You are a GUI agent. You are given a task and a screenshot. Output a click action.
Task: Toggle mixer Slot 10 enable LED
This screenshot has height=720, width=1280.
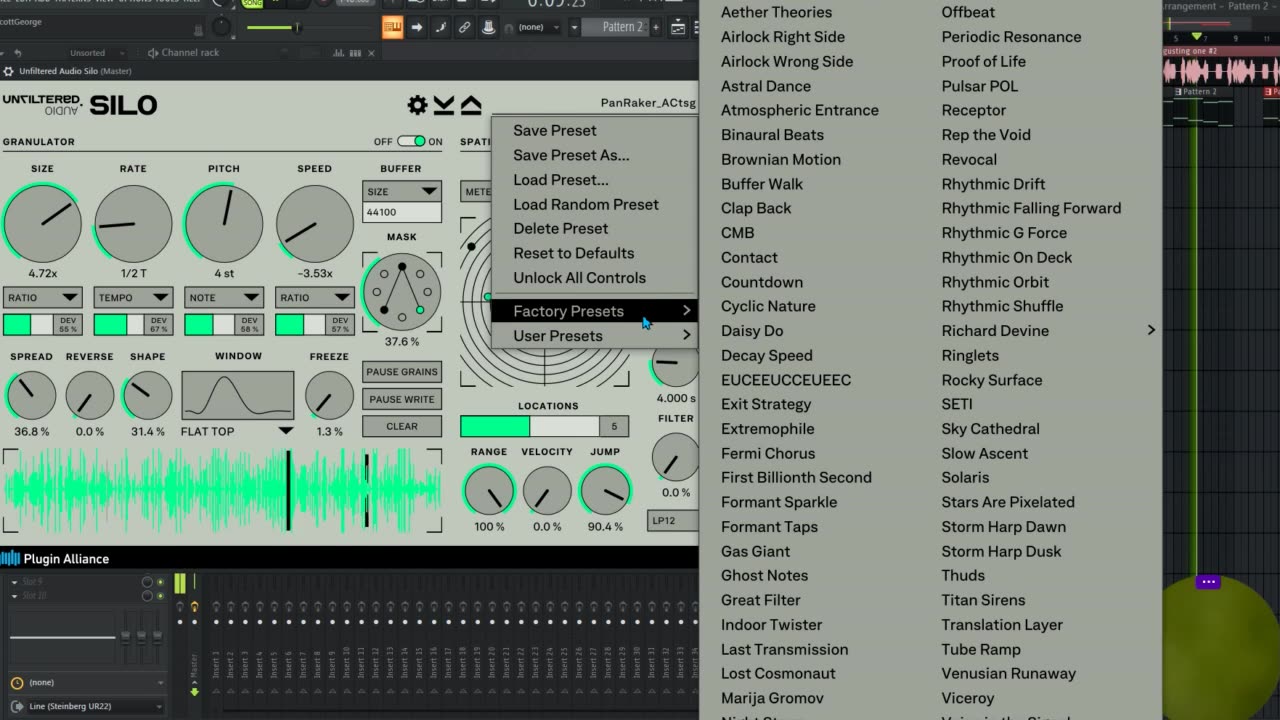pyautogui.click(x=159, y=595)
